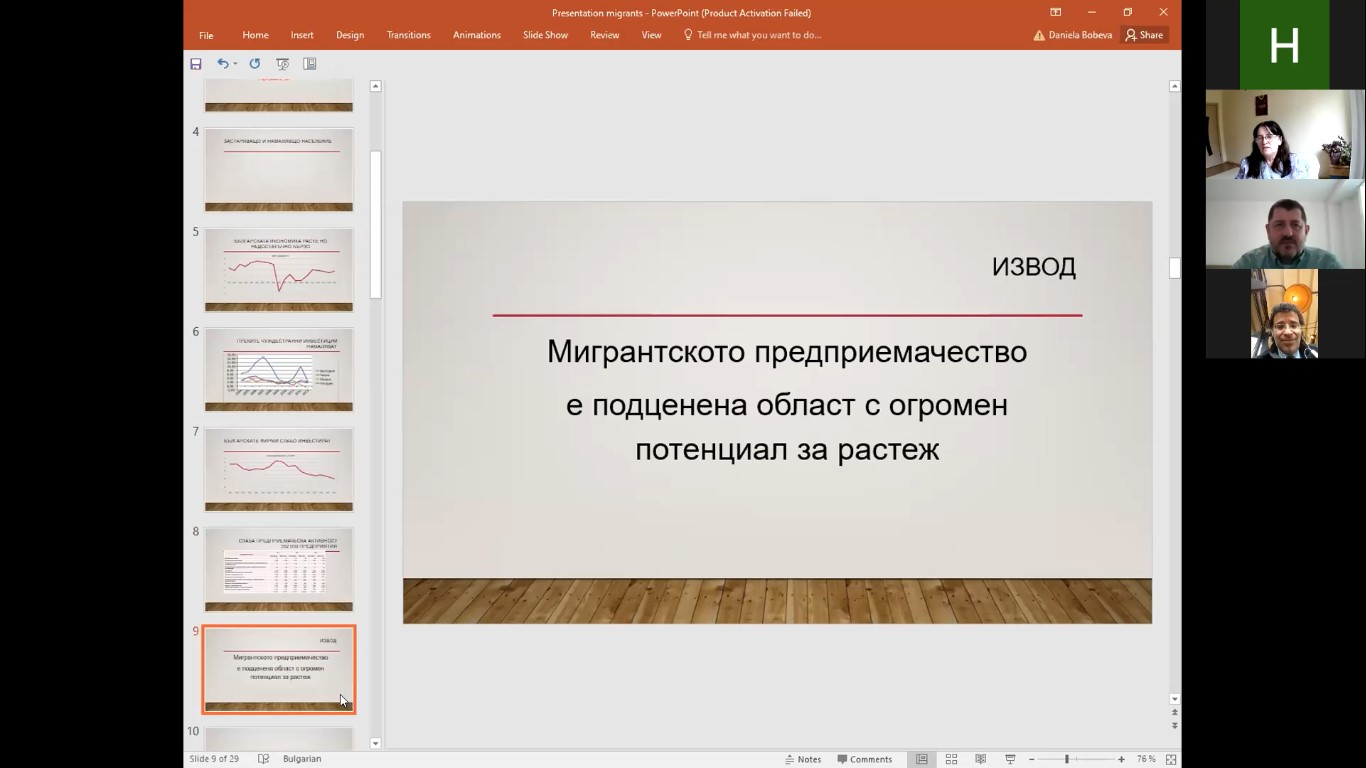Switch to Slide Sorter view
The width and height of the screenshot is (1366, 768).
951,759
